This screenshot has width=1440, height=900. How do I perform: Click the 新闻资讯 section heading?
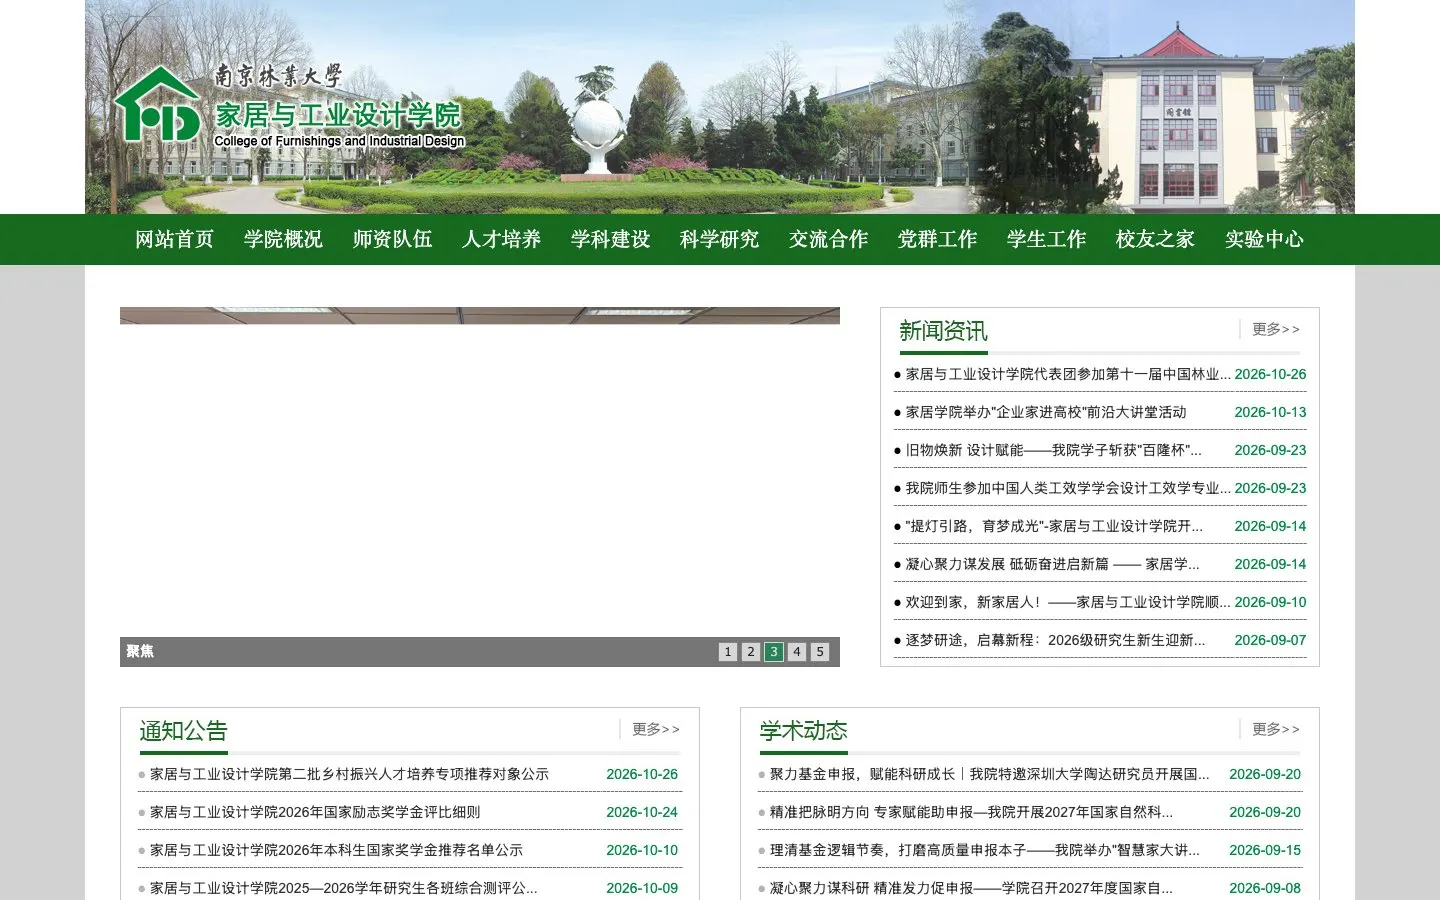click(943, 331)
